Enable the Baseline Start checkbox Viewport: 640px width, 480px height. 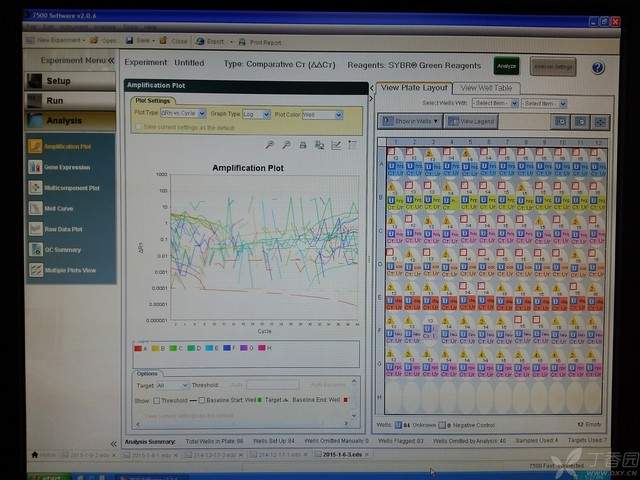click(x=202, y=400)
